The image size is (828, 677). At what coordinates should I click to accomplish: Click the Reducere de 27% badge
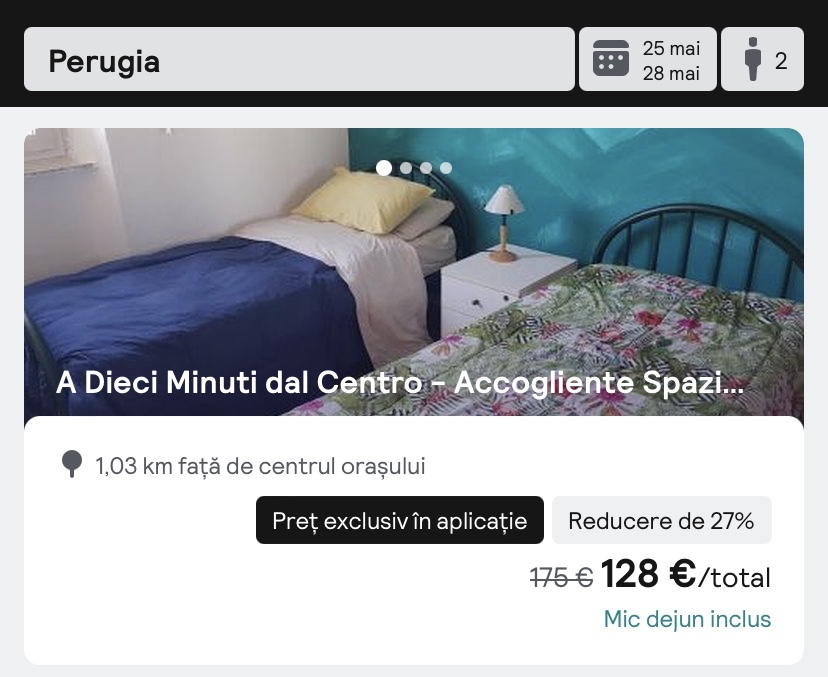662,520
